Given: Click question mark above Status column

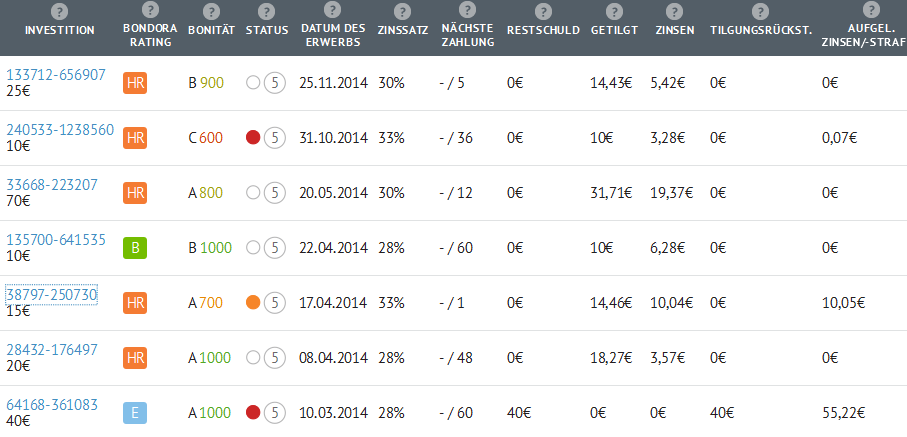Looking at the screenshot, I should click(x=266, y=11).
